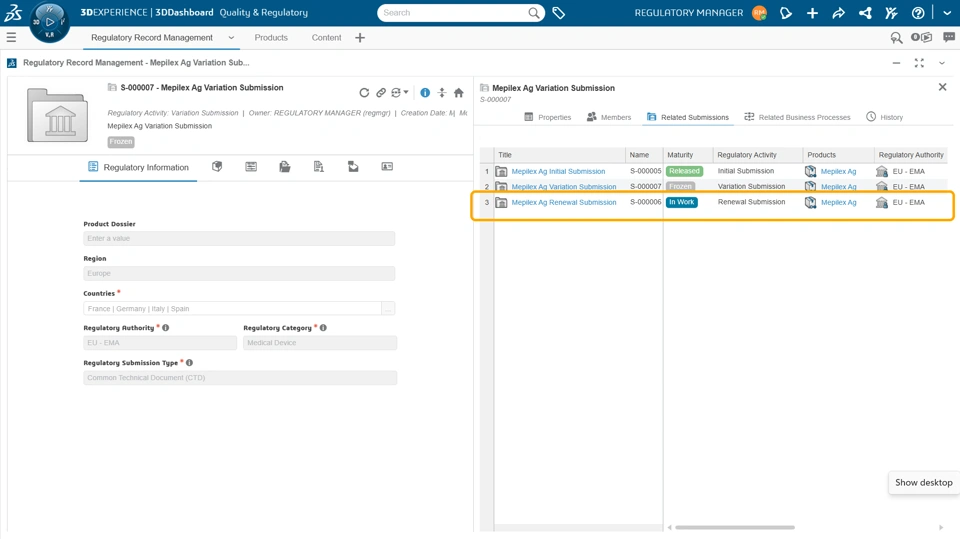Open Mepilex Ag Variation Submission table link
Screen dimensions: 960x539
564,187
